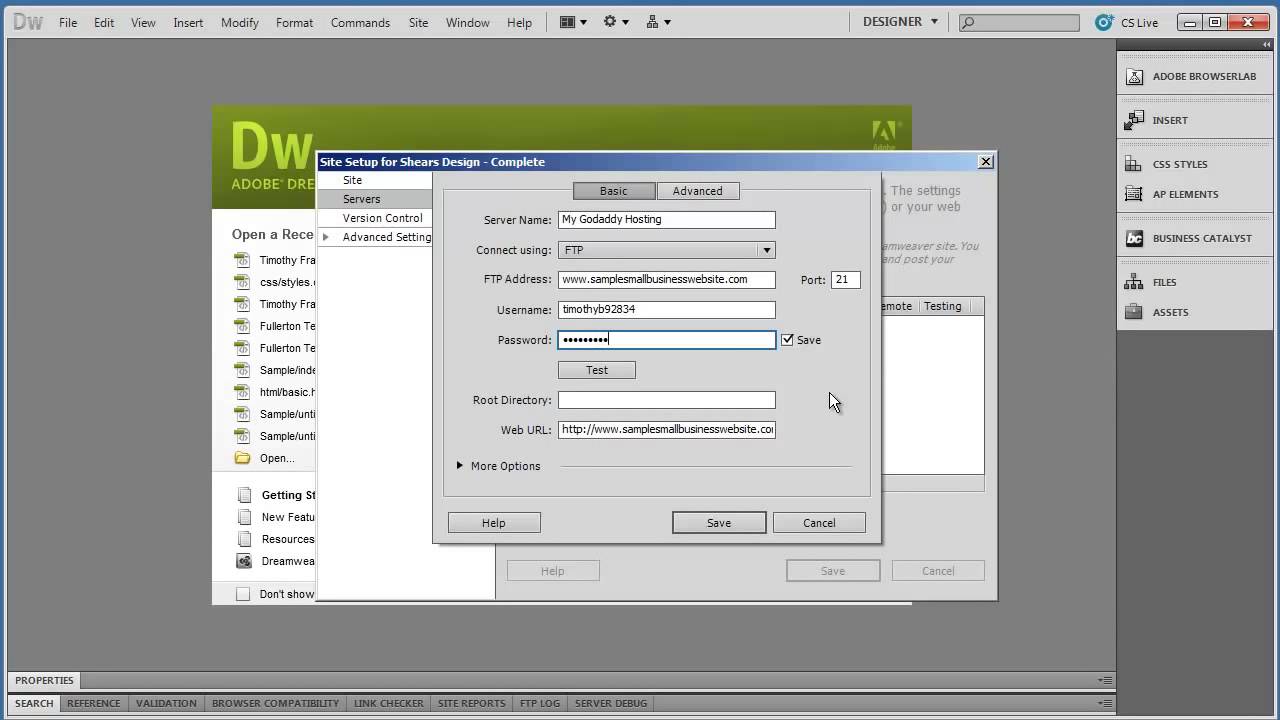Click the Getting Started document icon
Image resolution: width=1280 pixels, height=720 pixels.
[x=243, y=495]
